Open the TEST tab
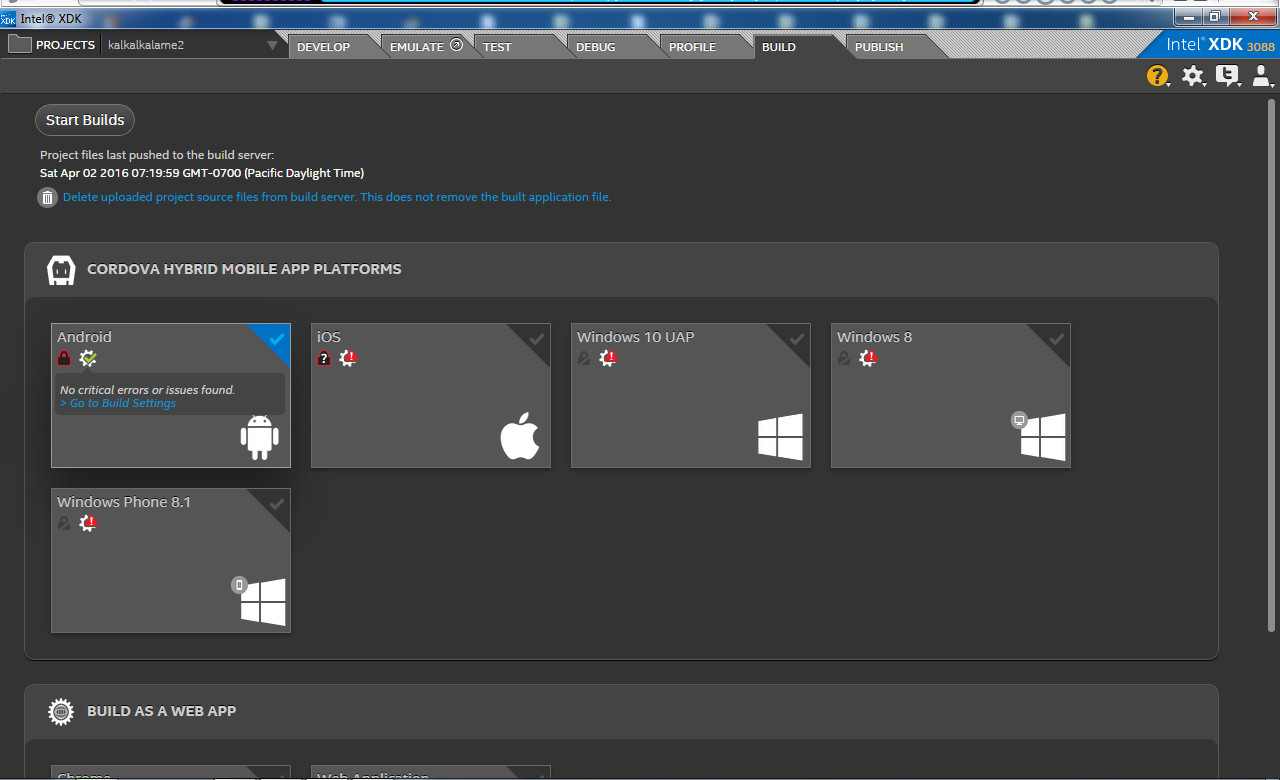 coord(497,47)
